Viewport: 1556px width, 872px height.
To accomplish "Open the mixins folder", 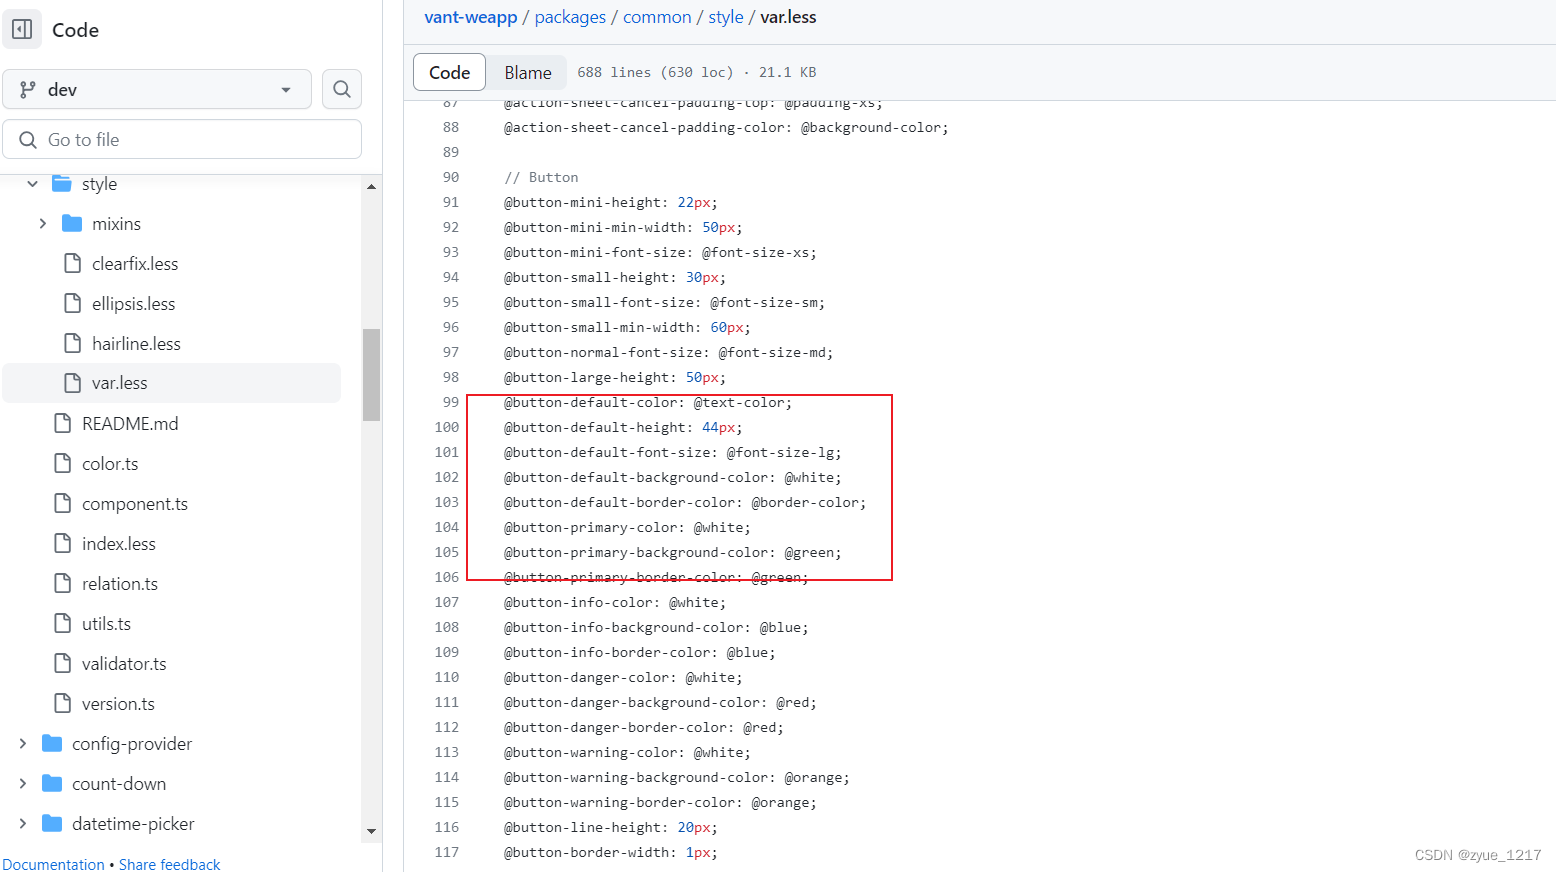I will pos(116,224).
